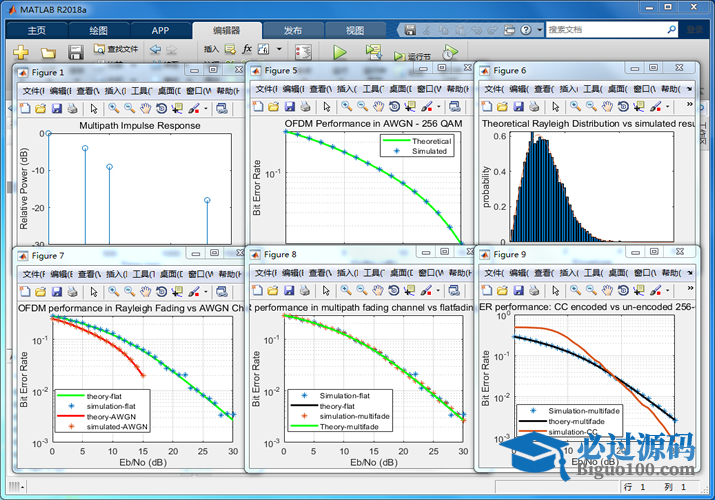Click the insert section dropdown arrow in editor toolbar
The width and height of the screenshot is (715, 500).
(280, 49)
